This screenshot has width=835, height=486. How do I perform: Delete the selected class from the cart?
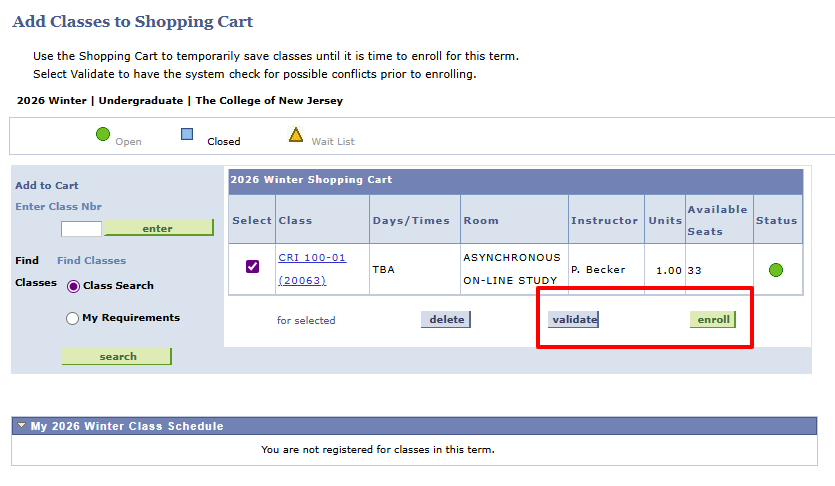(446, 320)
